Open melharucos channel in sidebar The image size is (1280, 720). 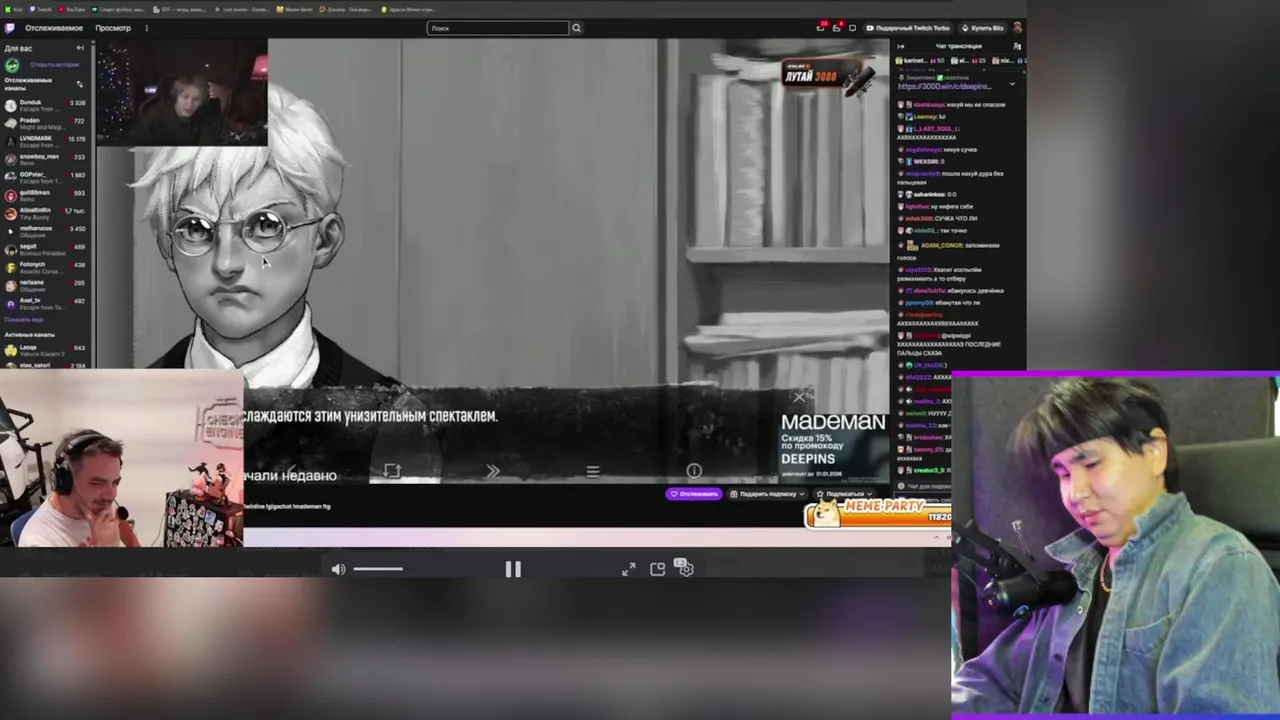tap(46, 231)
